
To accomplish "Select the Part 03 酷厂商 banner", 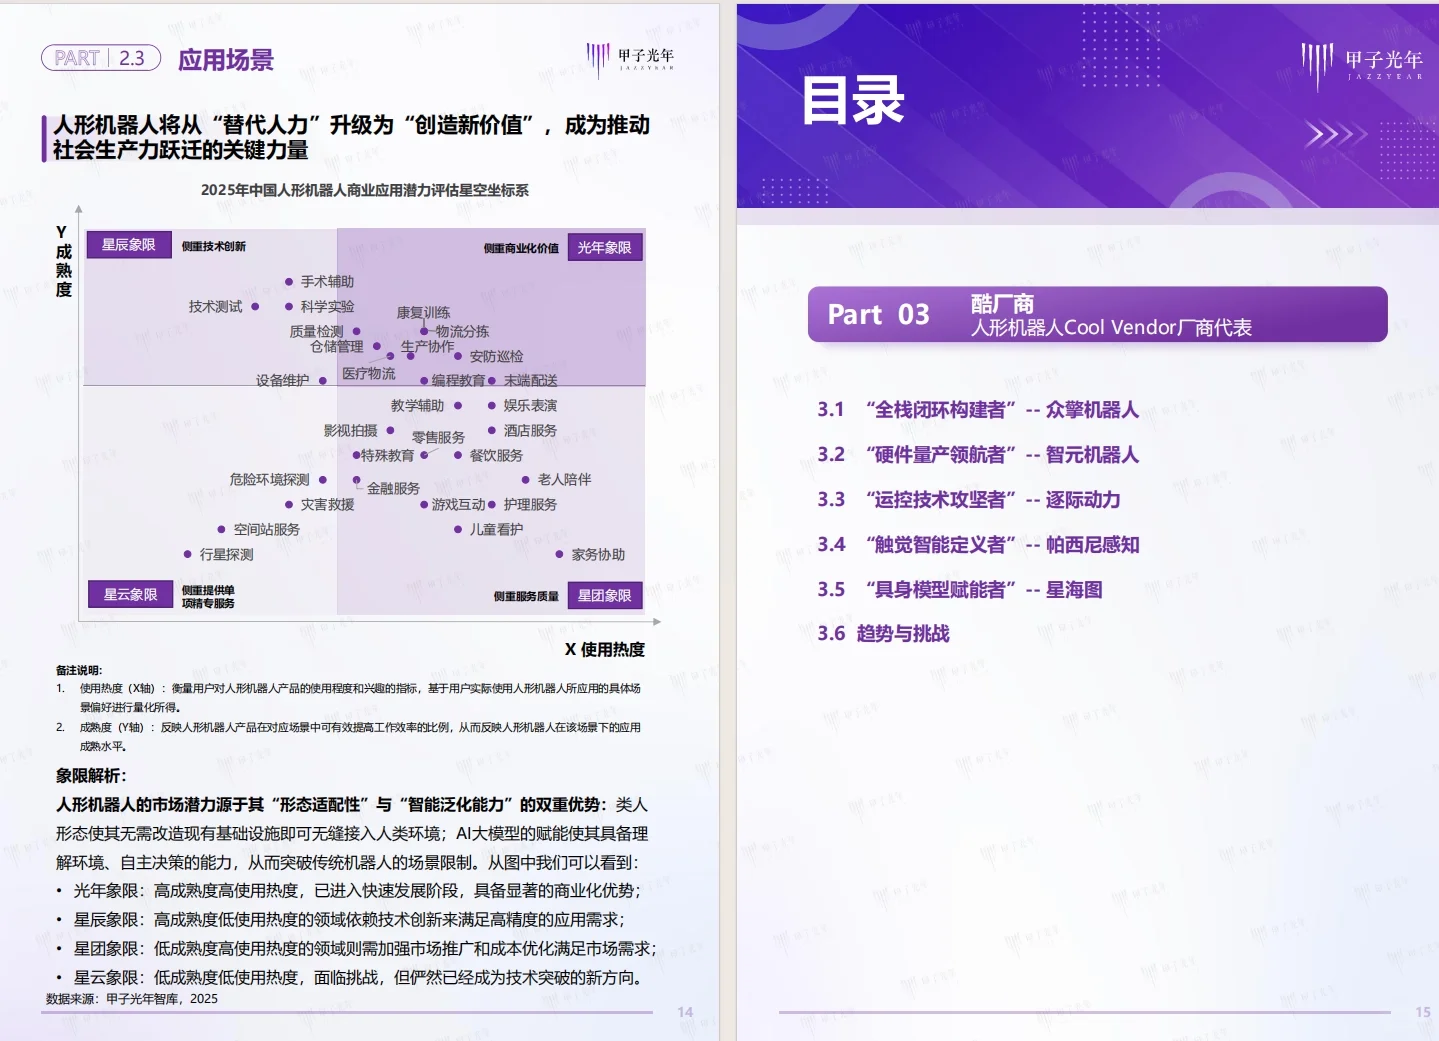I will tap(1097, 315).
